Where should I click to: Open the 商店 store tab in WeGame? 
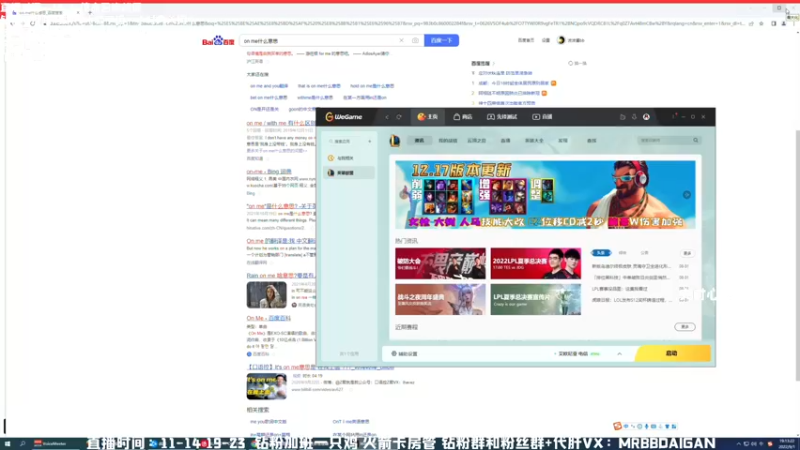tap(463, 117)
